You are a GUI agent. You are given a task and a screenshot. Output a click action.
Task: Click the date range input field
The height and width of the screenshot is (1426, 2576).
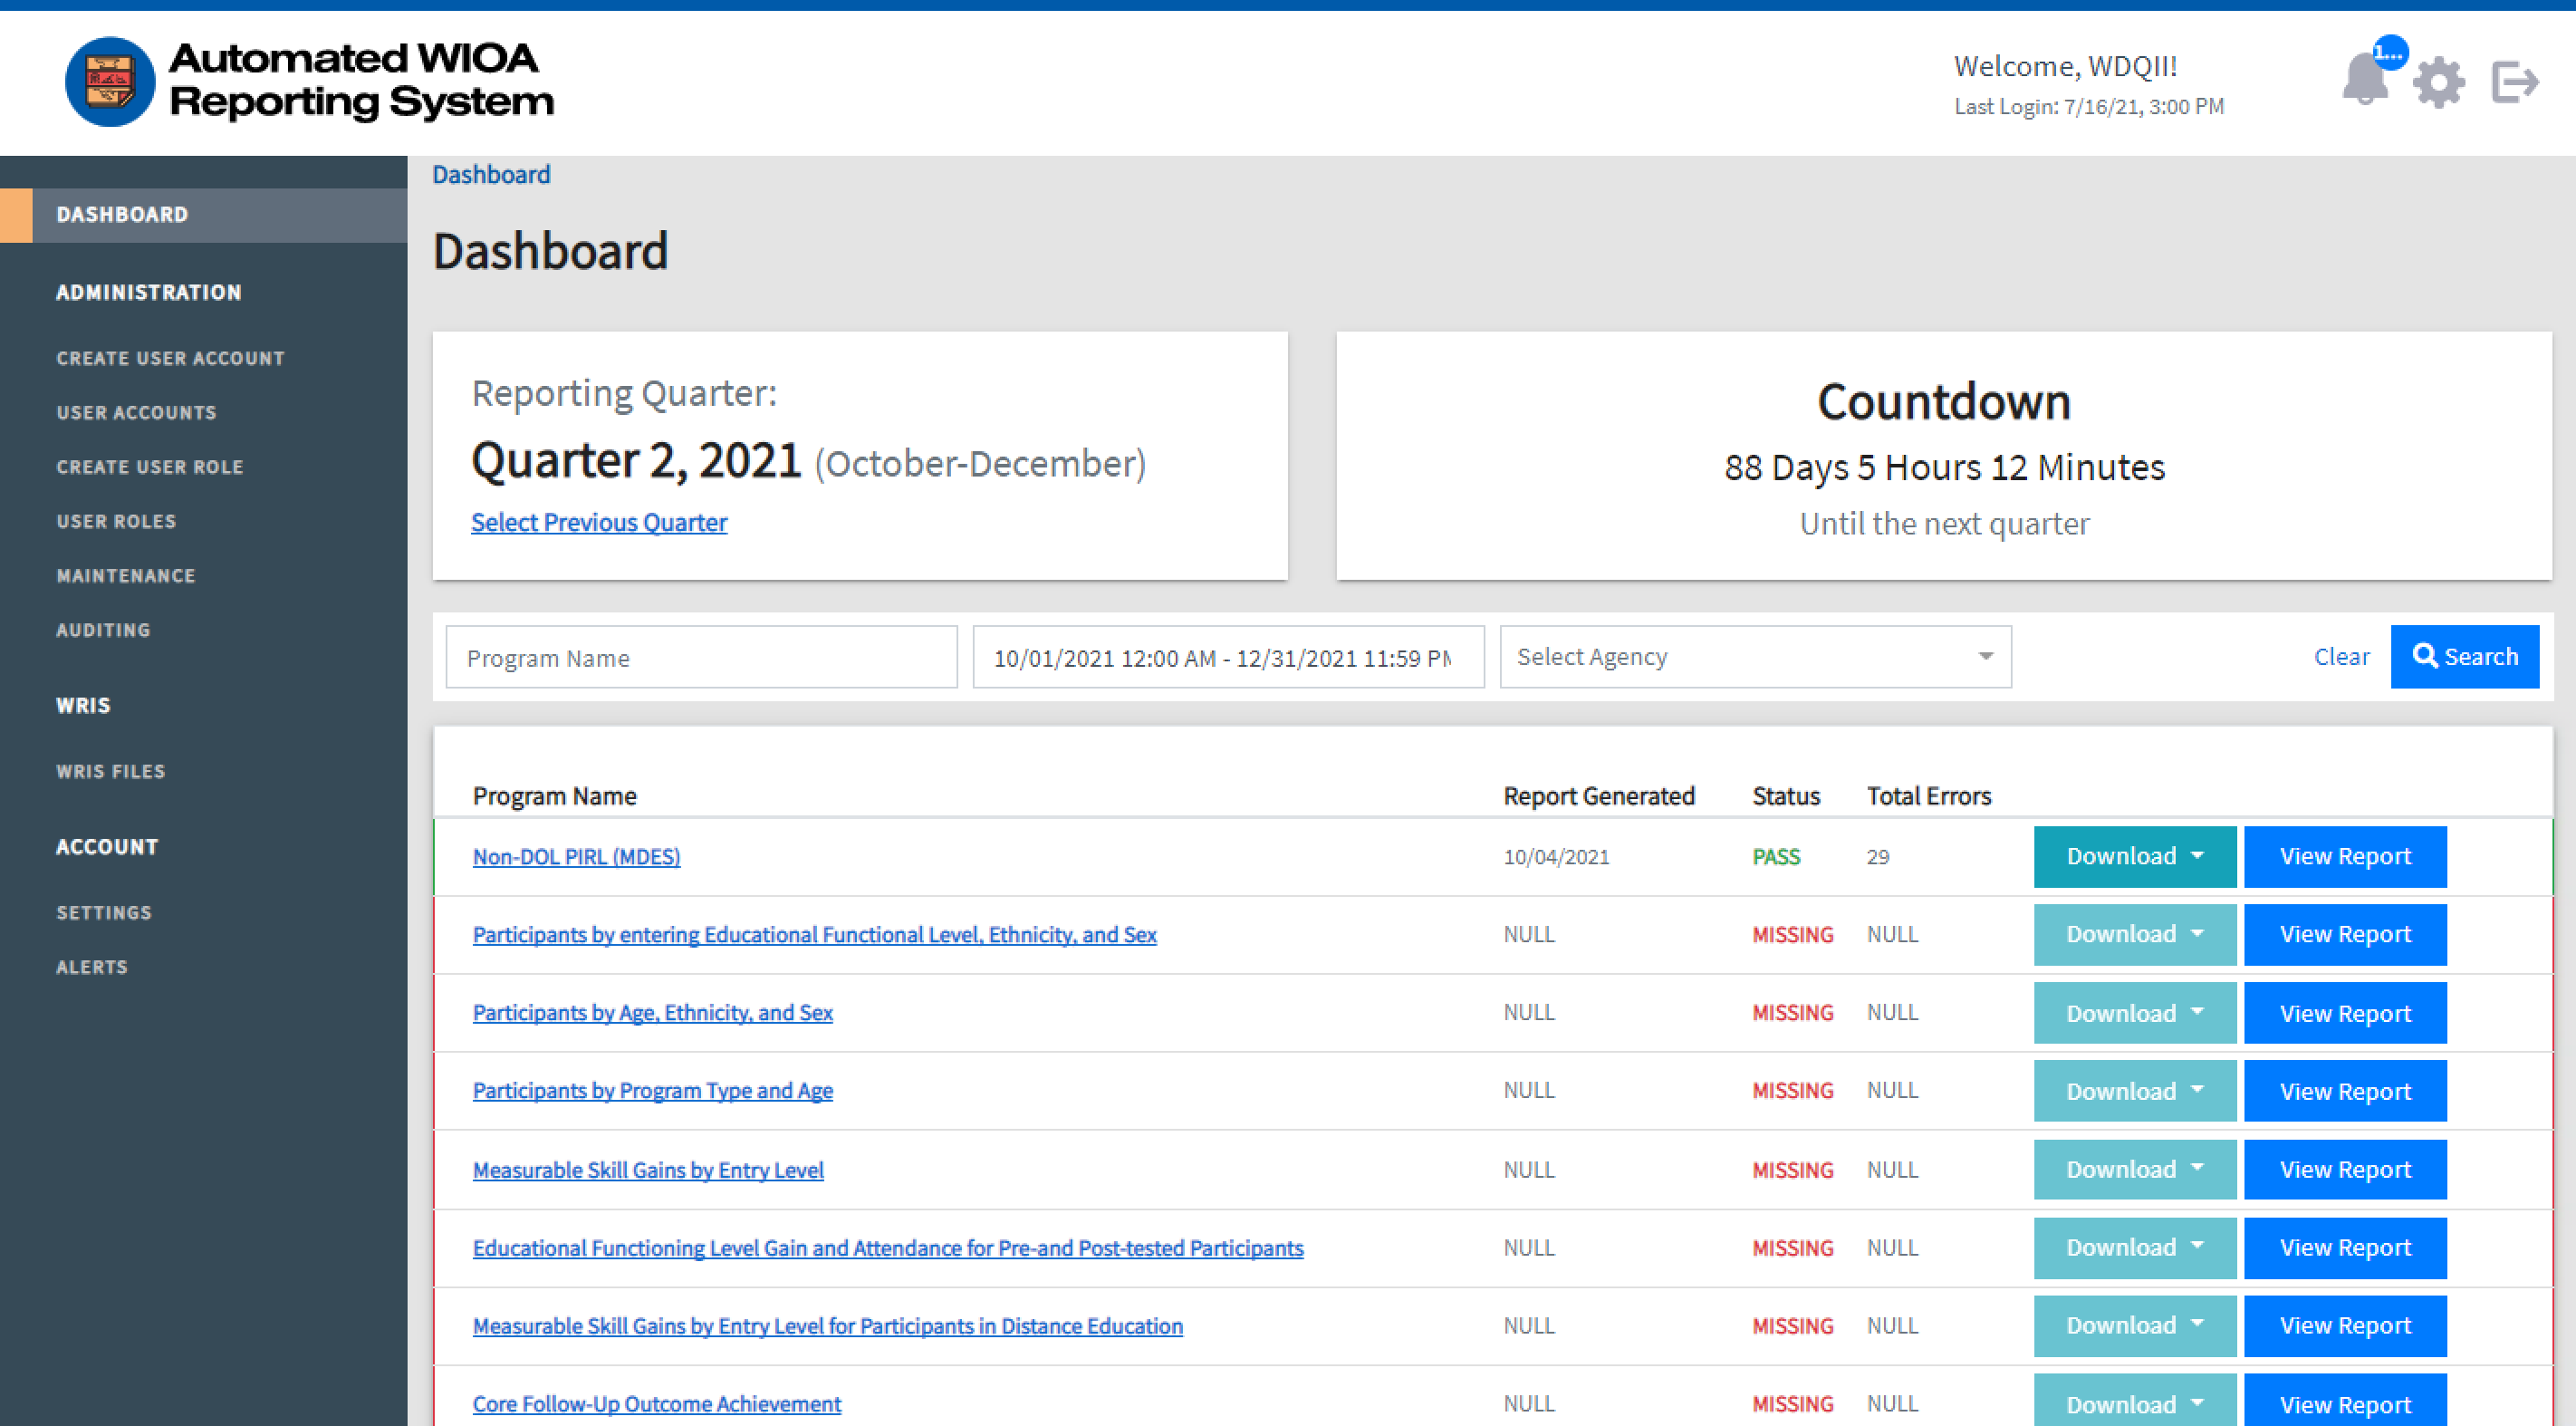(x=1227, y=658)
